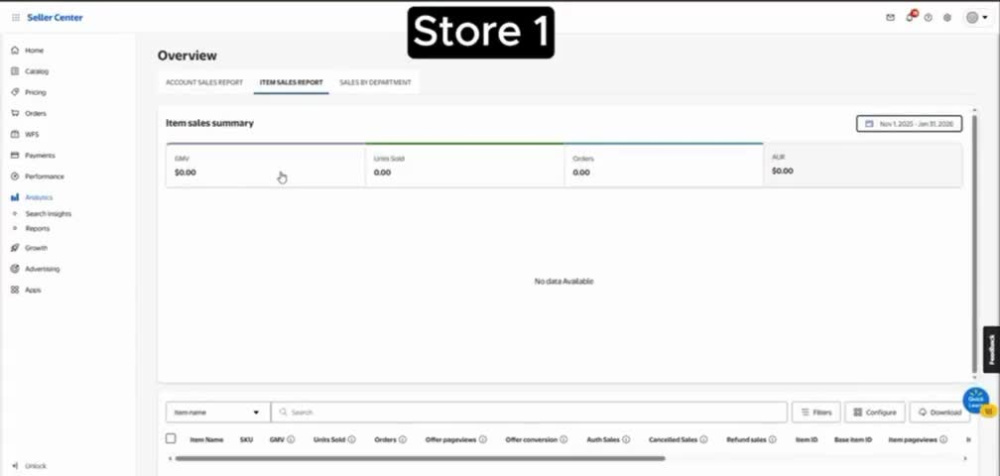This screenshot has height=476, width=1000.
Task: Open the Feedback side tab
Action: (x=992, y=349)
